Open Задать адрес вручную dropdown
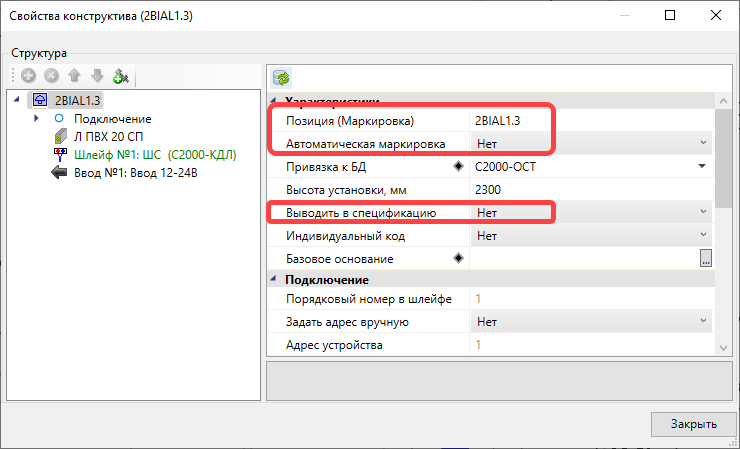The height and width of the screenshot is (449, 740). 703,322
